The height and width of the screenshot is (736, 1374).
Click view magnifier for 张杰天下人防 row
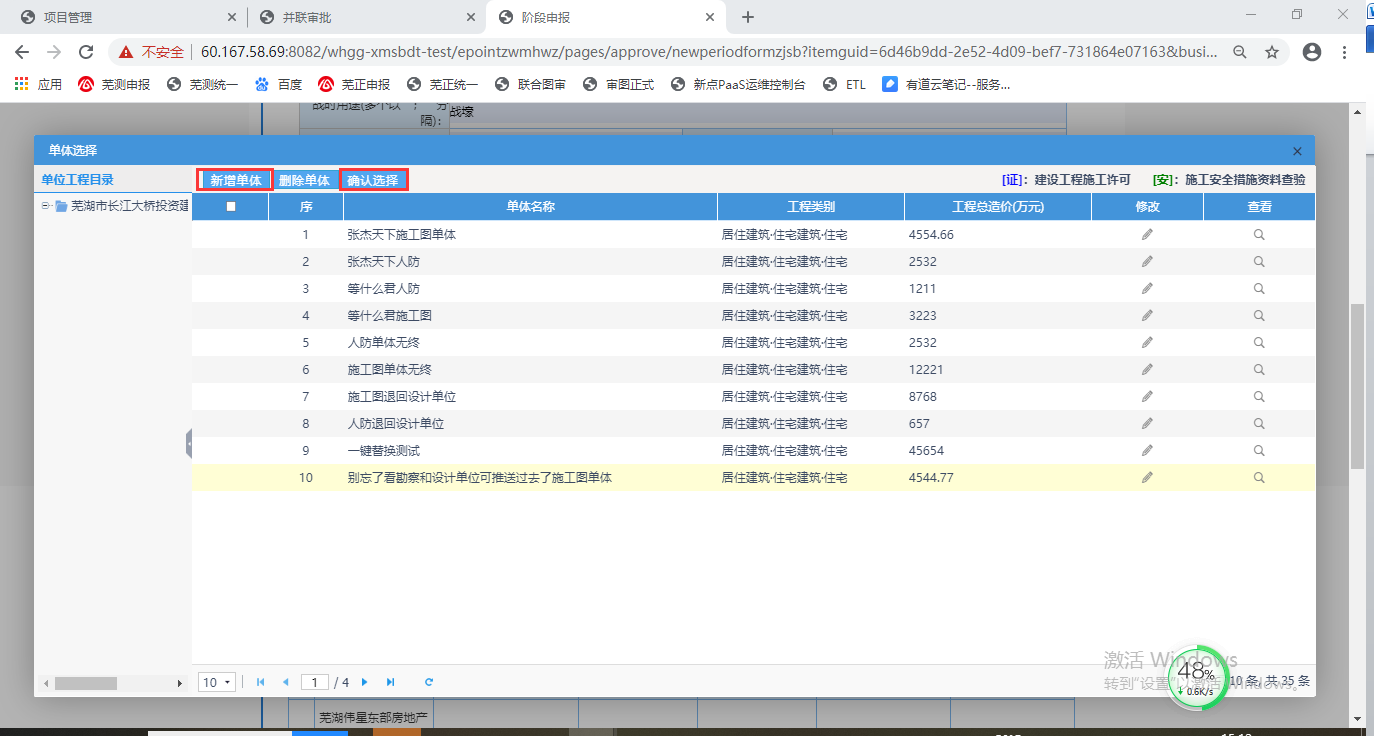pos(1259,261)
